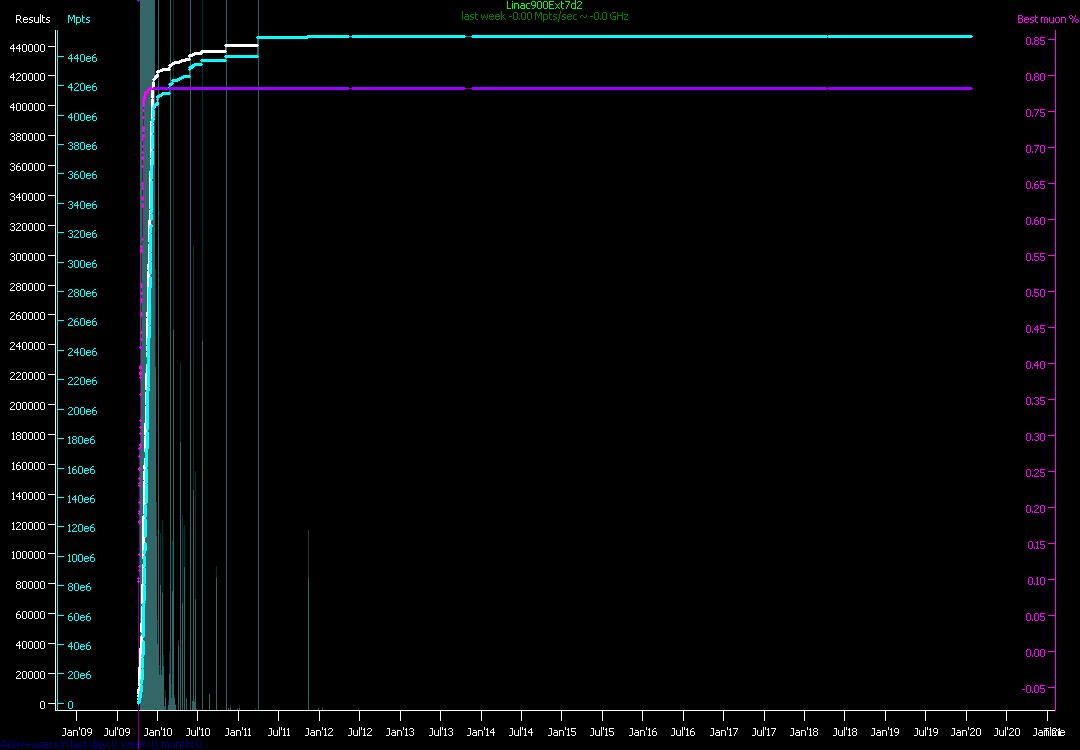Click the Jan'20 date tick label
Screen dimensions: 1080x750
(966, 732)
